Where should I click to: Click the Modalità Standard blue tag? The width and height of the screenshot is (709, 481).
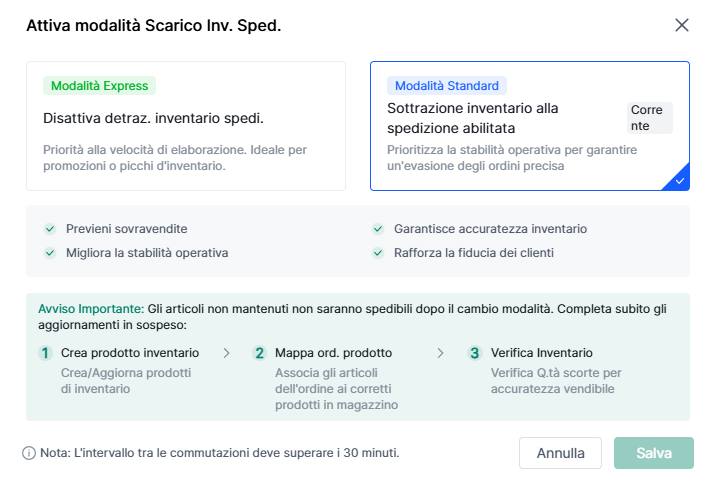(x=447, y=86)
